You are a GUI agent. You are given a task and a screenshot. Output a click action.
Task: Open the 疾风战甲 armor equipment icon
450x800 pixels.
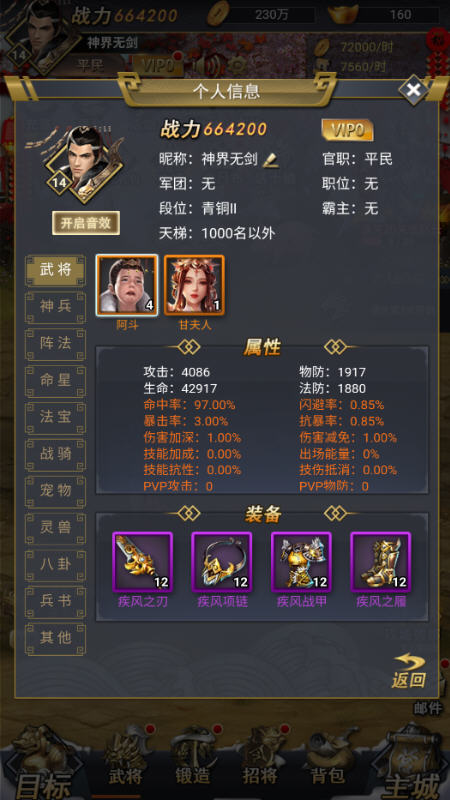pyautogui.click(x=302, y=562)
